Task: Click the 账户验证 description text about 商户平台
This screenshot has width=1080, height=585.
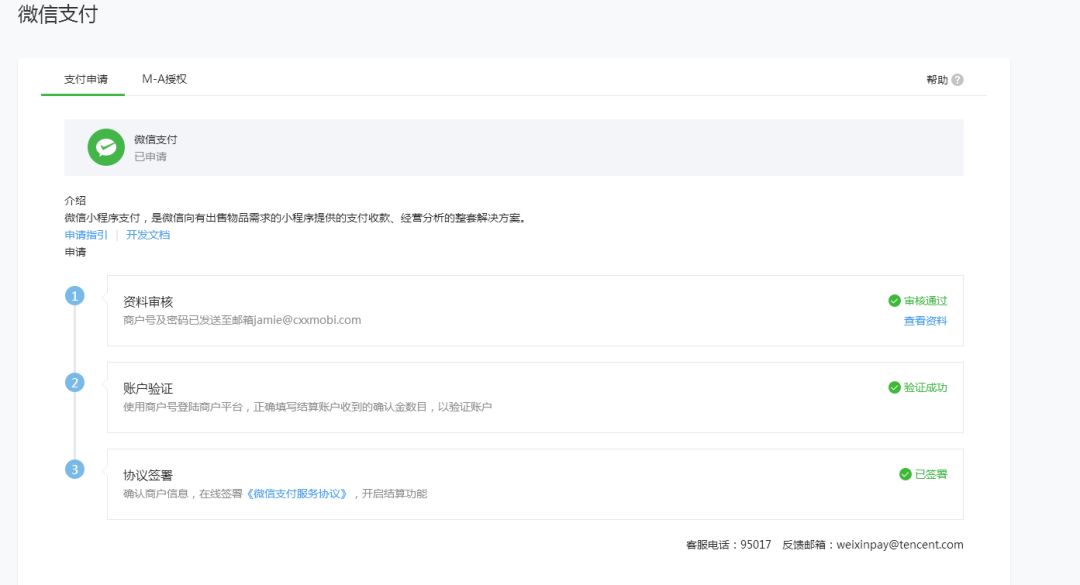Action: 307,407
